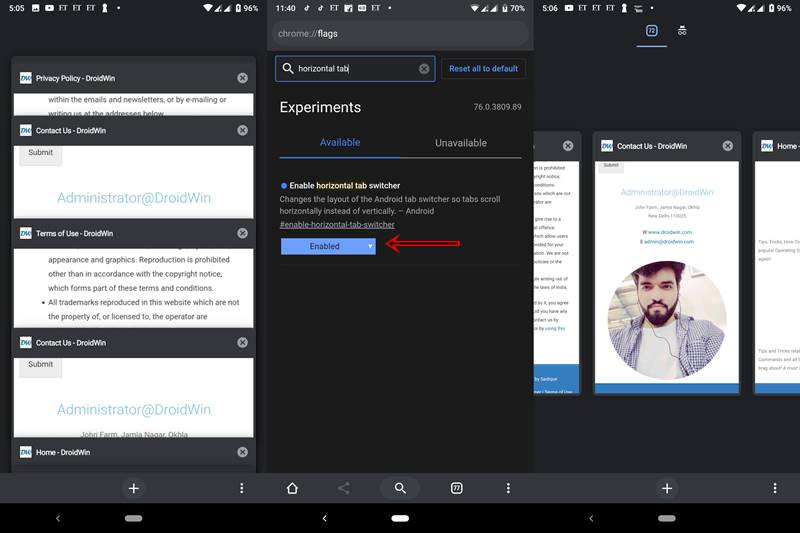Close the Terms of Use - DroidWin tab
The image size is (800, 533).
coord(242,233)
